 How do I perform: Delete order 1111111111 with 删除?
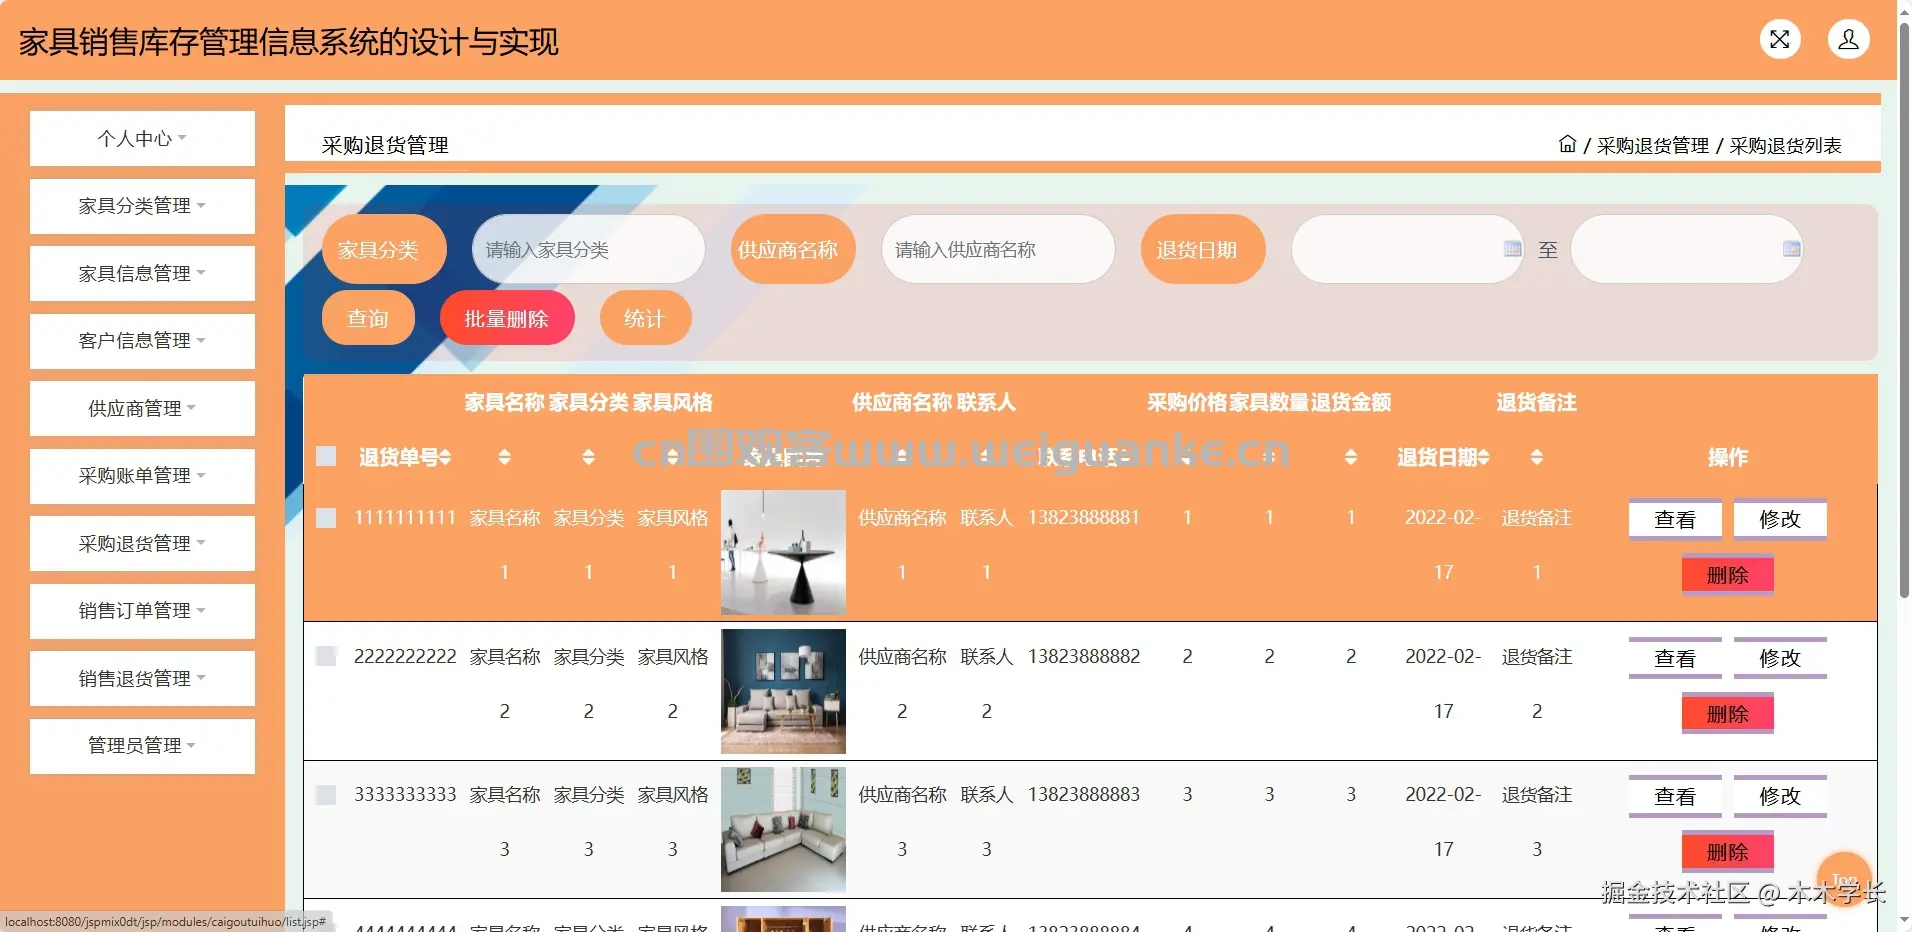(x=1728, y=575)
